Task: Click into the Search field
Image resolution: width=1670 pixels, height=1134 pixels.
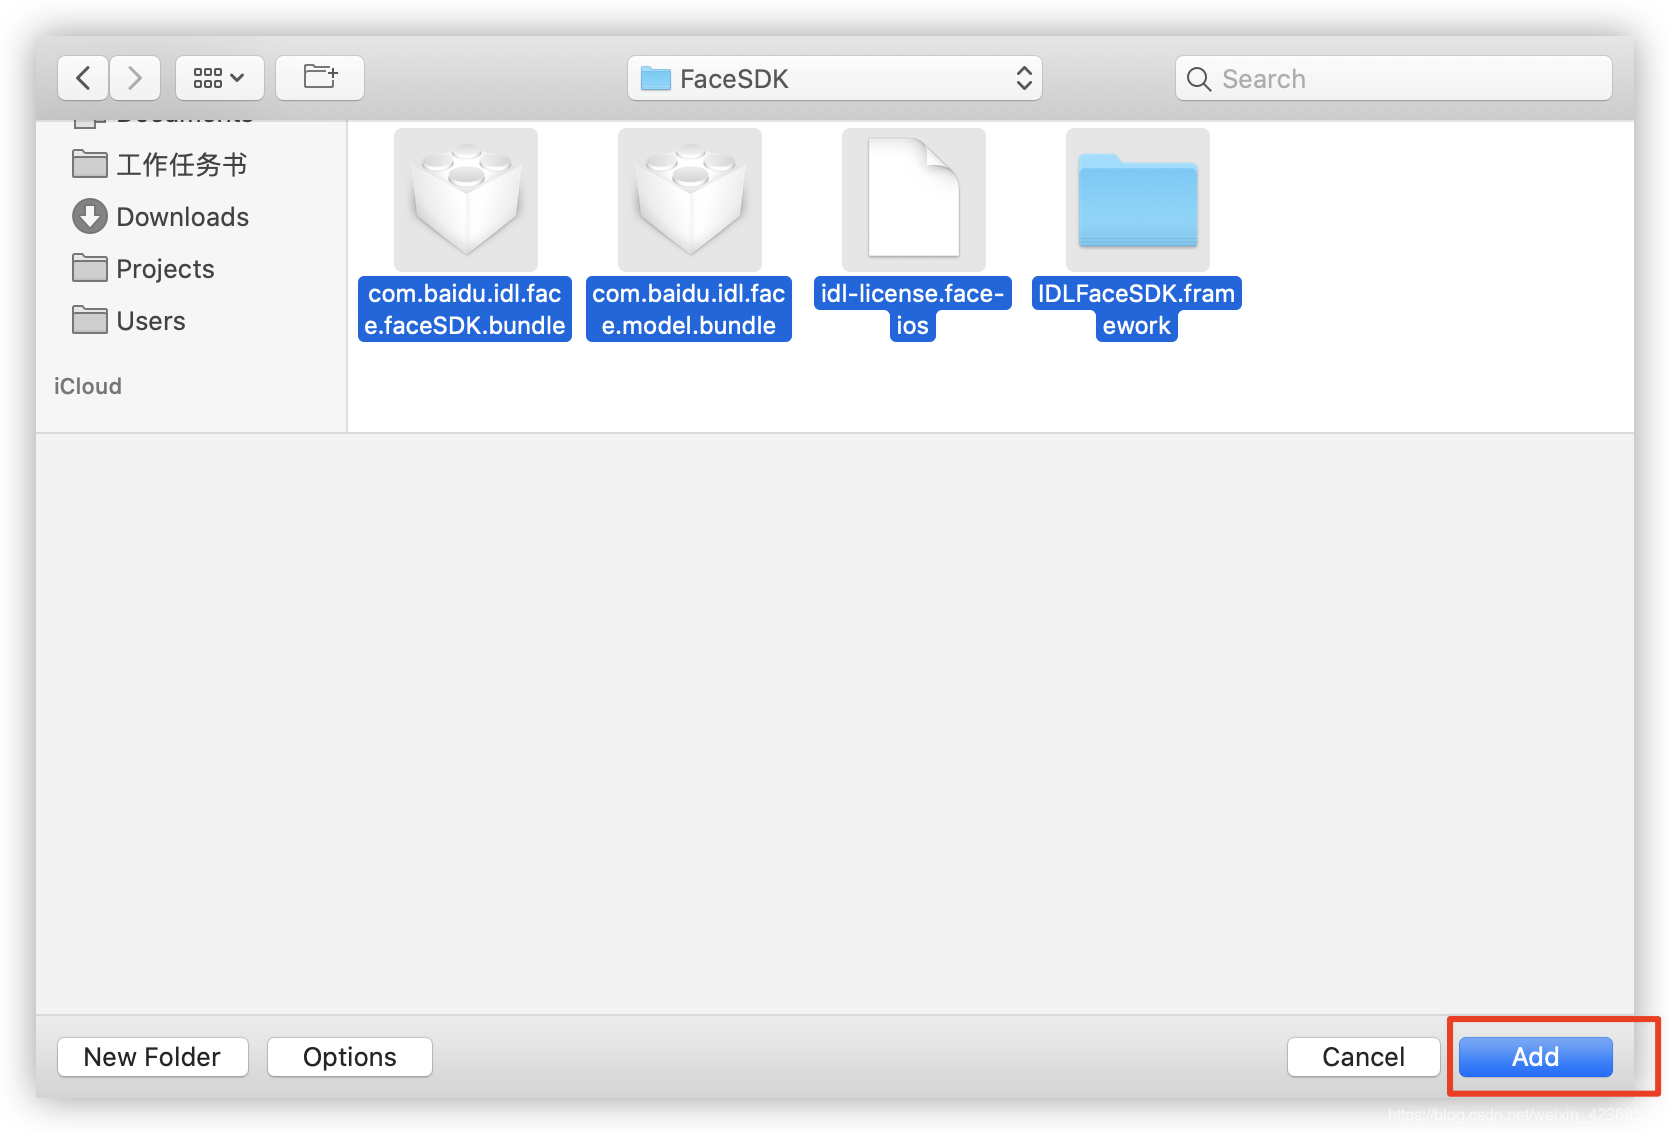Action: [1394, 78]
